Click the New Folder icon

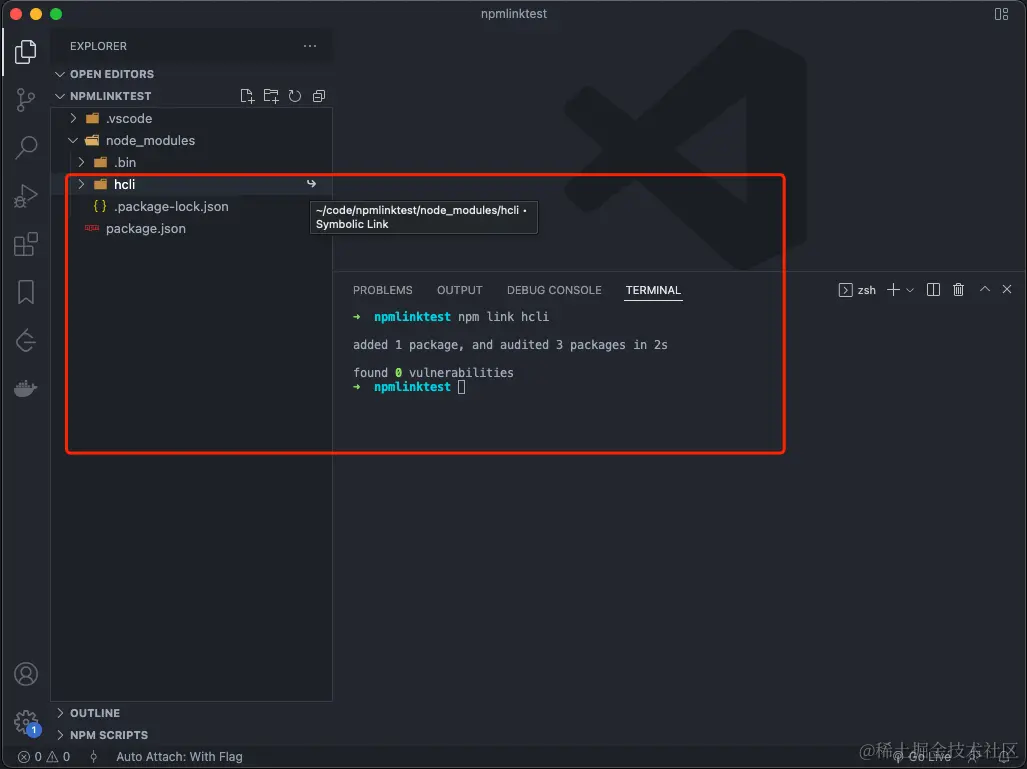271,96
